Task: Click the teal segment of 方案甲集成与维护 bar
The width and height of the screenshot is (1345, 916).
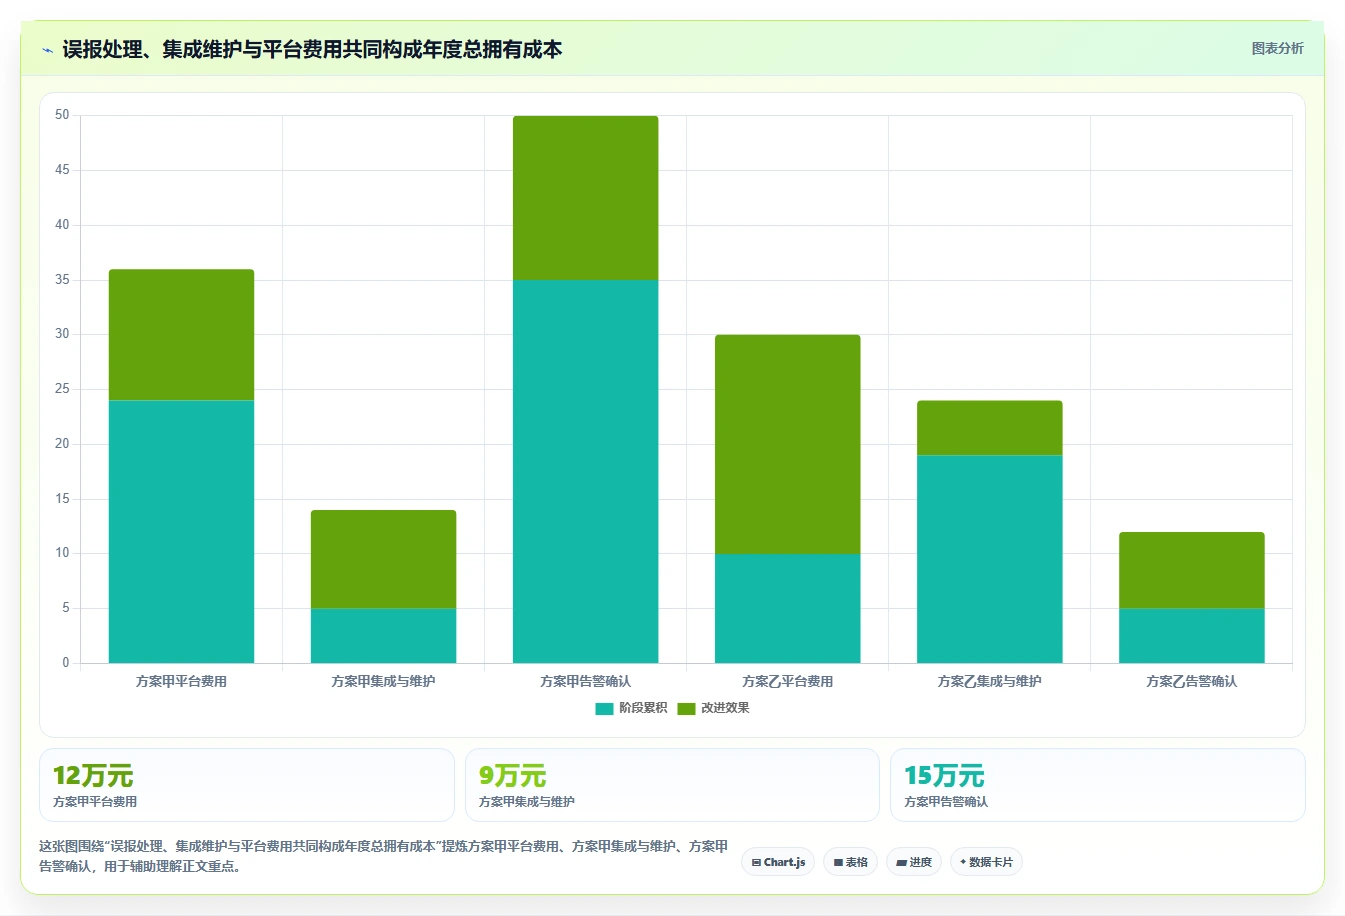Action: click(383, 635)
